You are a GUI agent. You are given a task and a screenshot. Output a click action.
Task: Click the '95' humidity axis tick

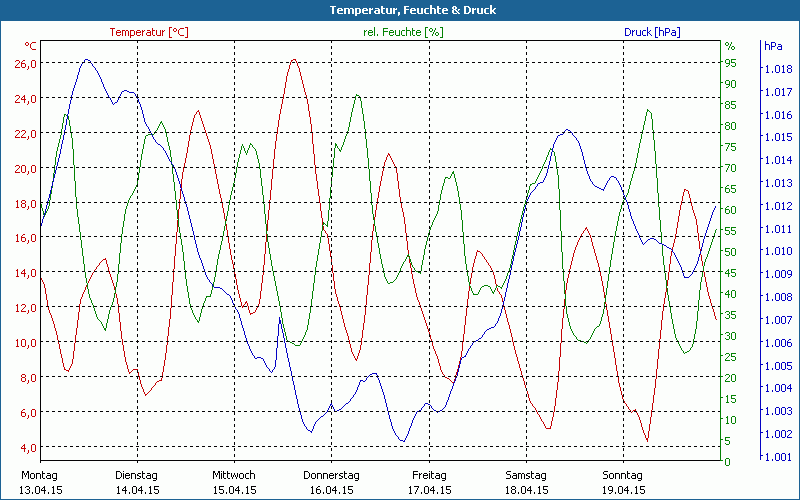tap(730, 63)
